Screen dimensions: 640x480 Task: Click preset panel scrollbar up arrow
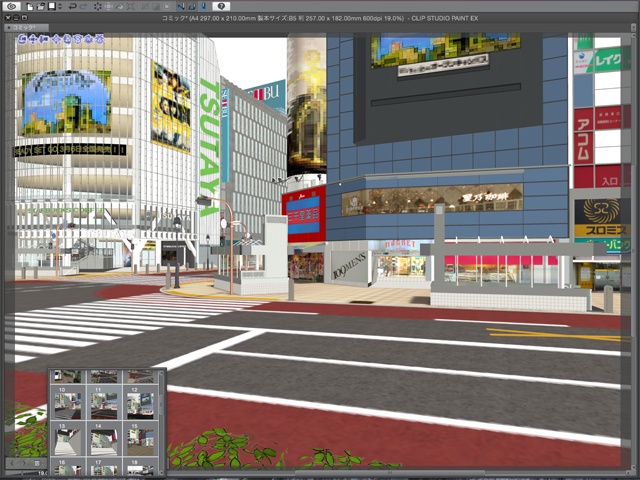point(162,373)
